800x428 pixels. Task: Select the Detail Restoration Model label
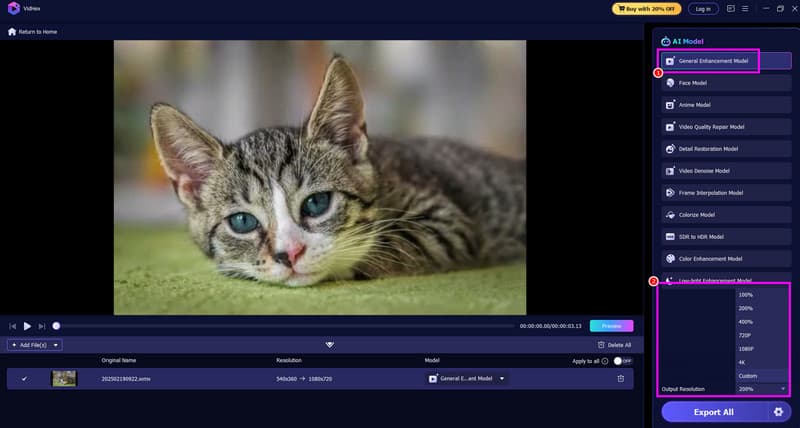click(708, 148)
